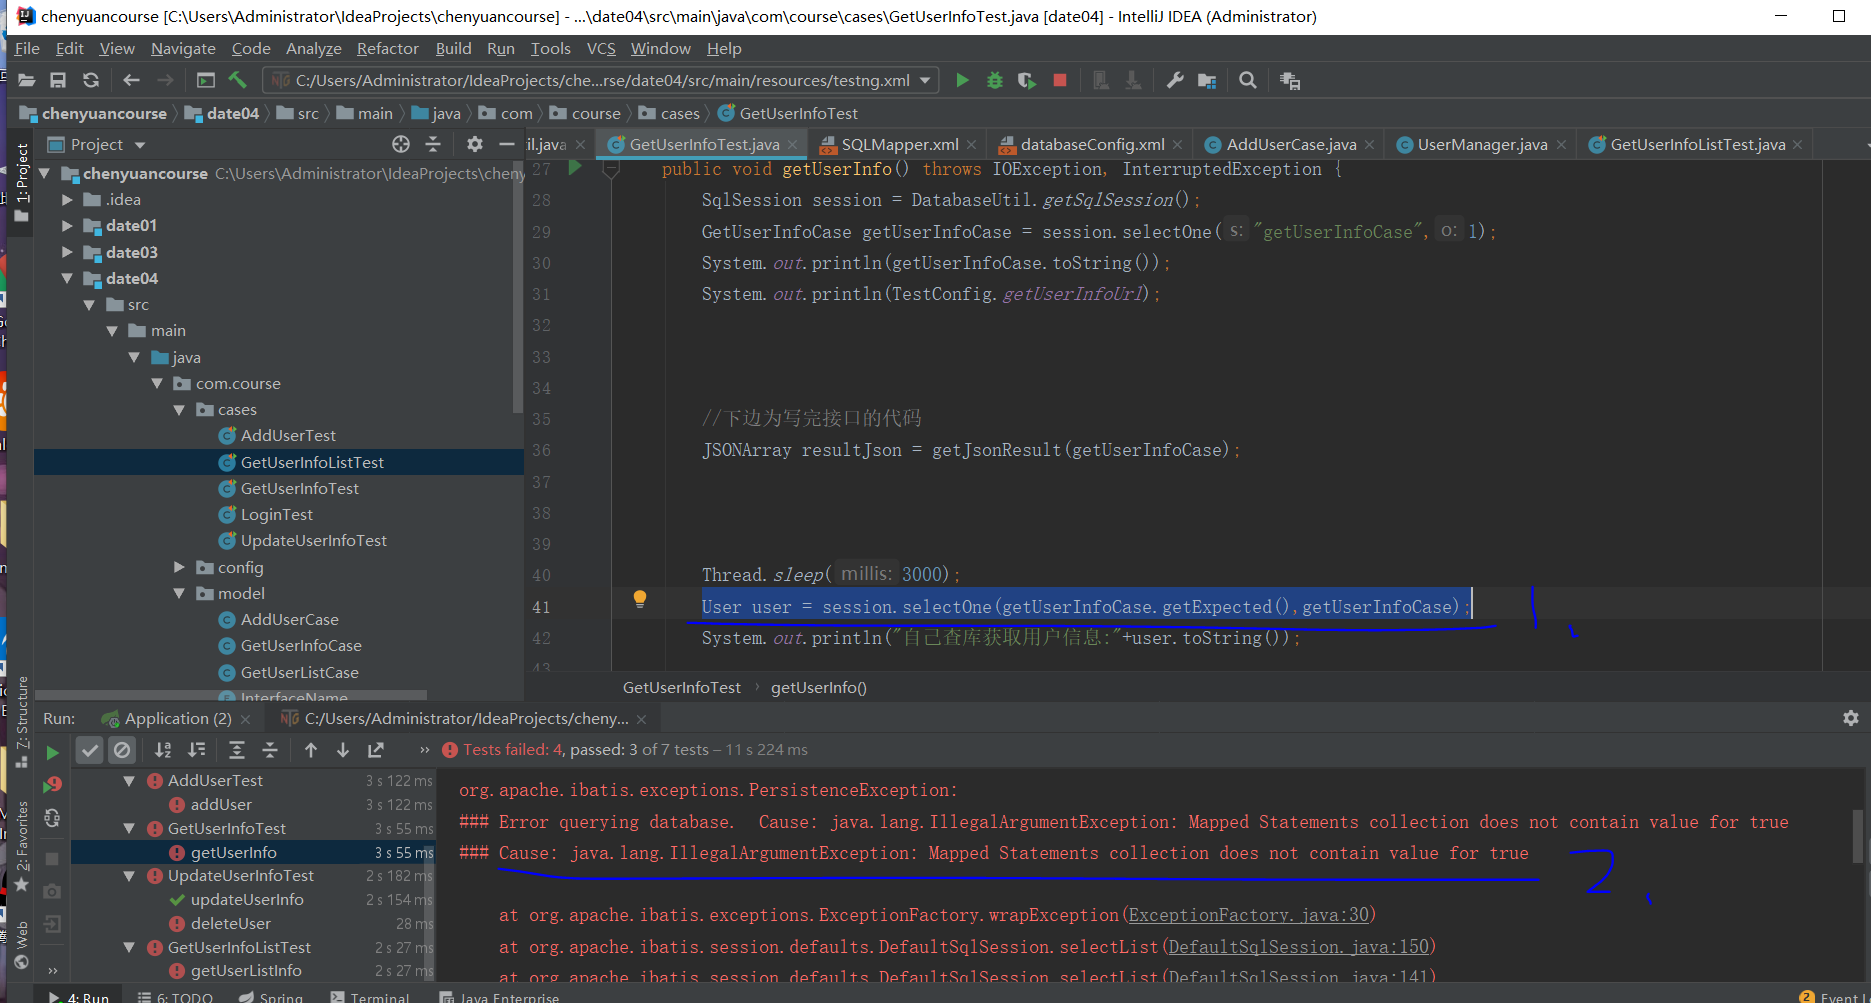Navigate back with the left arrow
The image size is (1871, 1003).
click(x=131, y=80)
